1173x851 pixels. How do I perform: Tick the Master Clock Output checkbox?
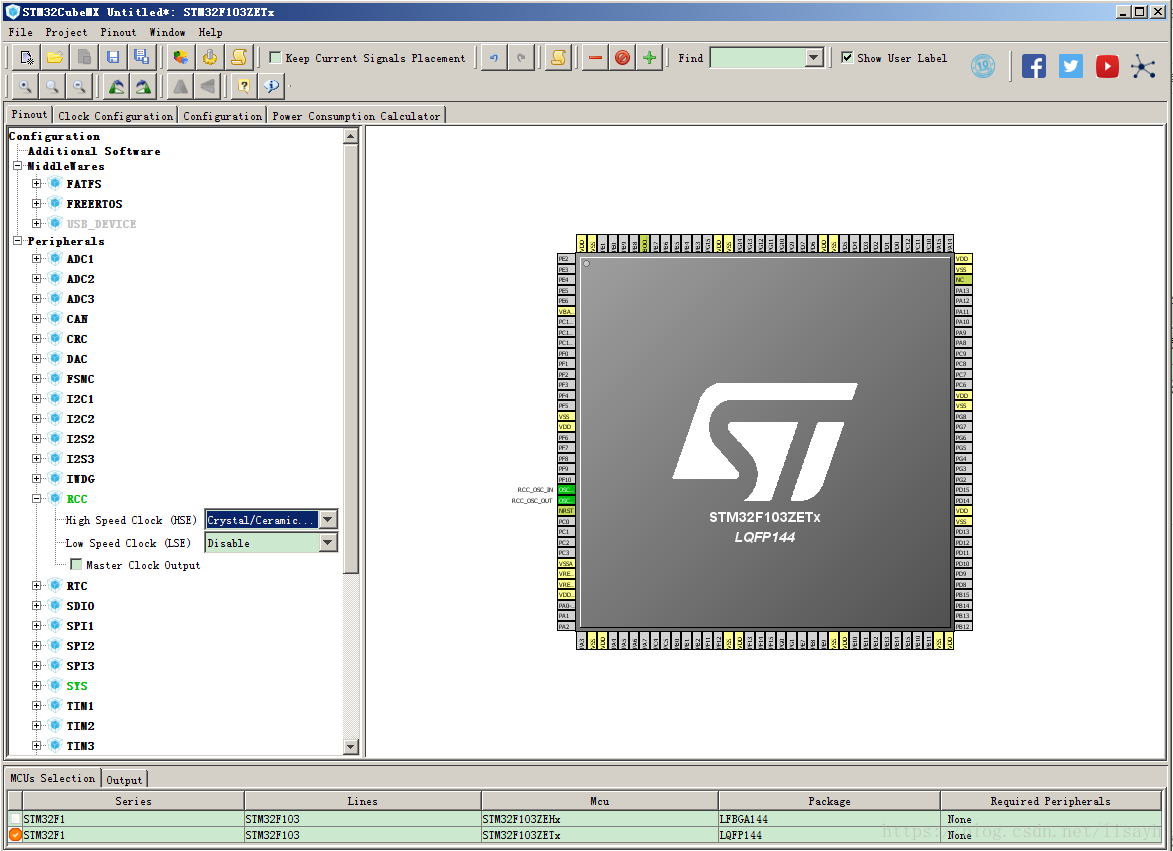pyautogui.click(x=76, y=565)
